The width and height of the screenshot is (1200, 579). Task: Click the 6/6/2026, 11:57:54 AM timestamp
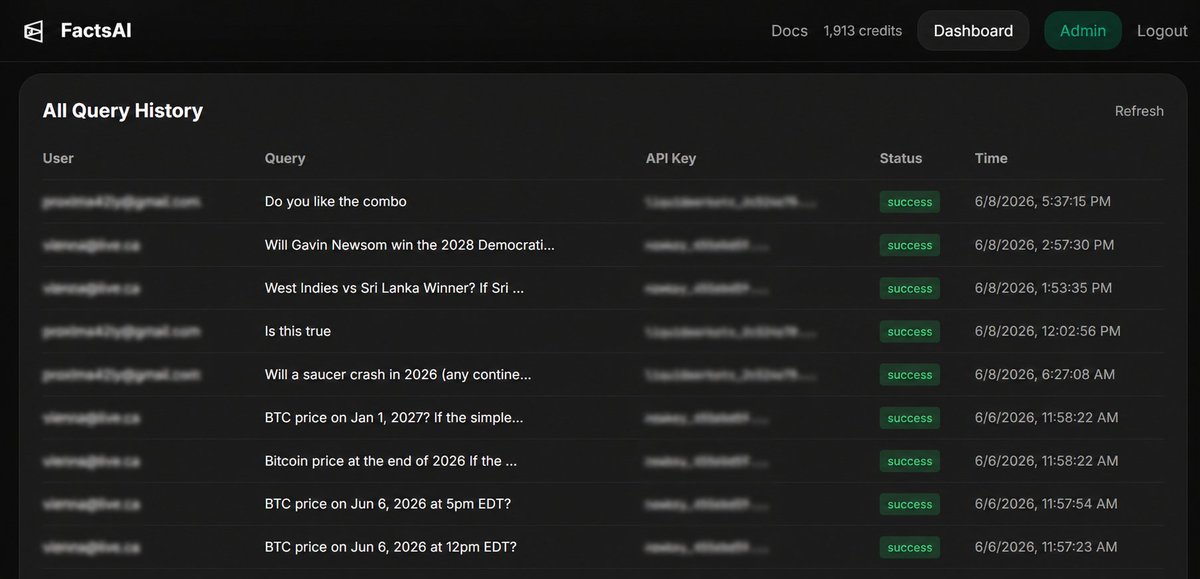[x=1047, y=504]
